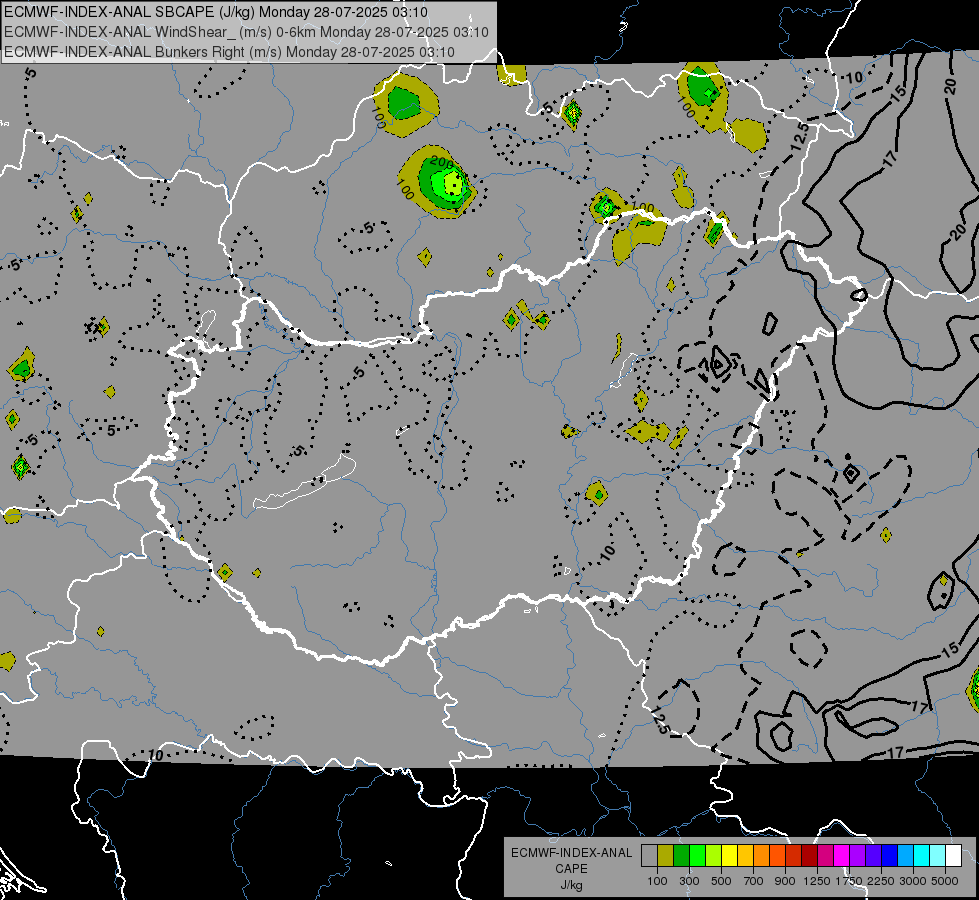
Task: Click the legend value 1250
Action: tap(817, 881)
